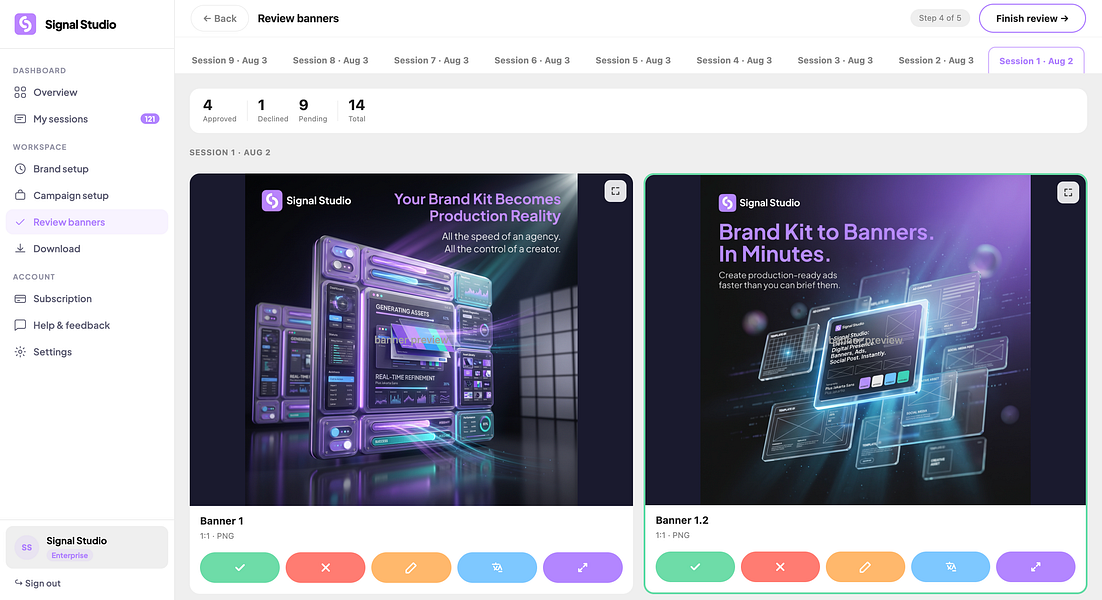
Task: Click the Step 4 of 5 indicator
Action: 940,18
